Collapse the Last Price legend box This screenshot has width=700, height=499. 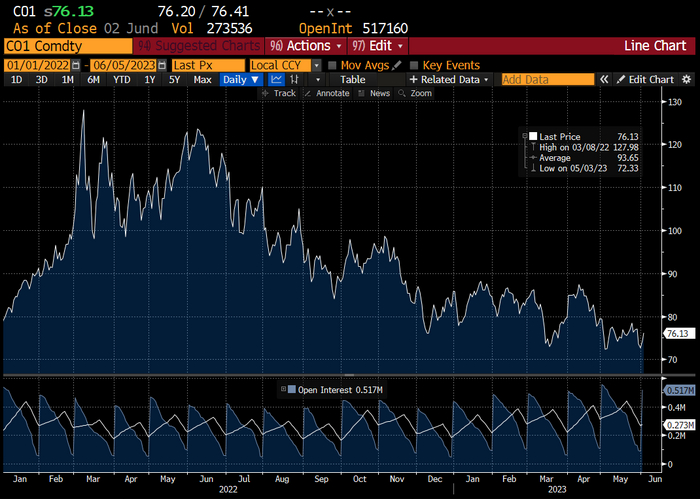point(525,135)
